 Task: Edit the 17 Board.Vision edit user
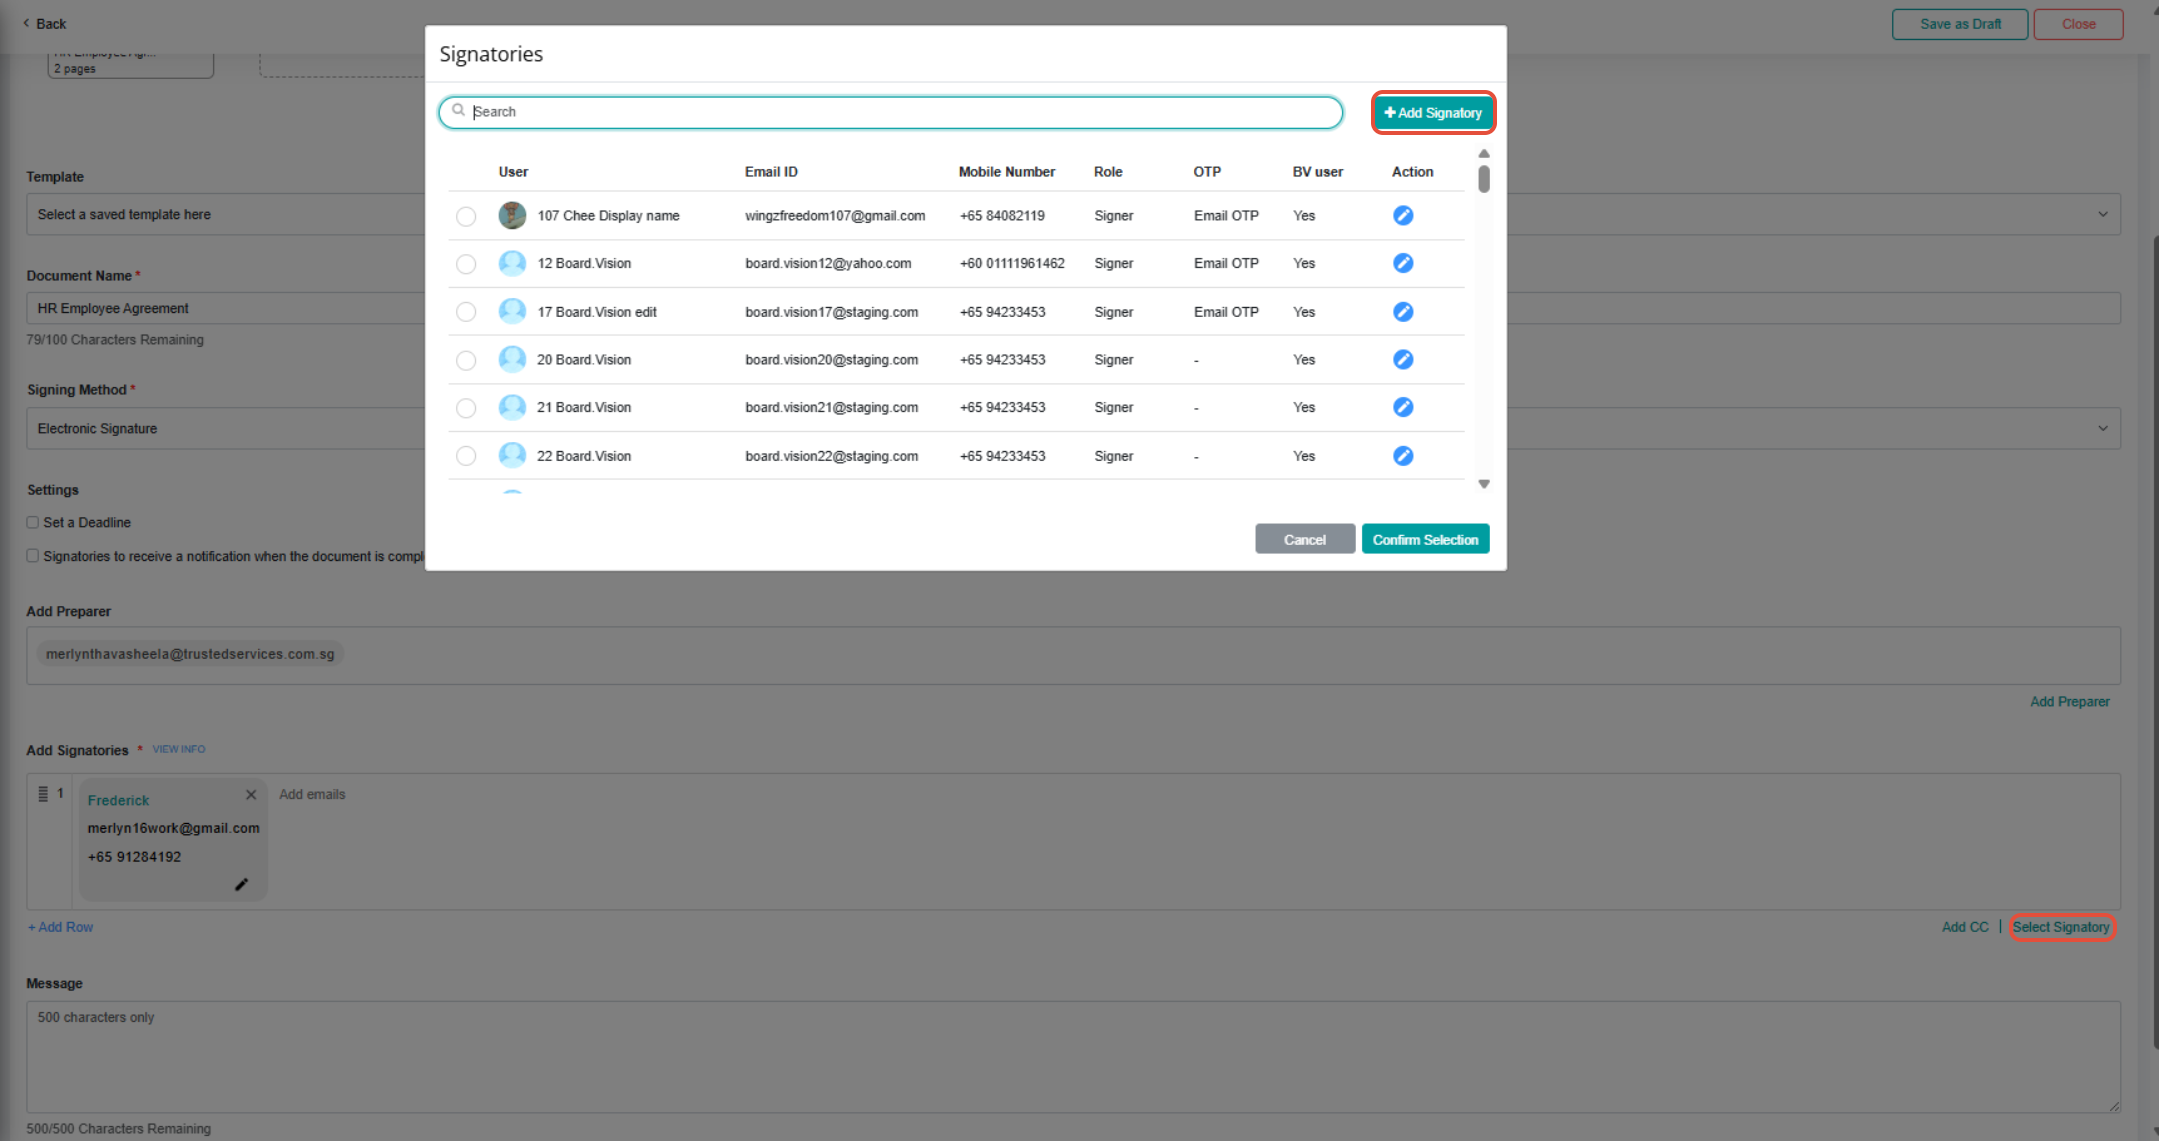[1403, 312]
